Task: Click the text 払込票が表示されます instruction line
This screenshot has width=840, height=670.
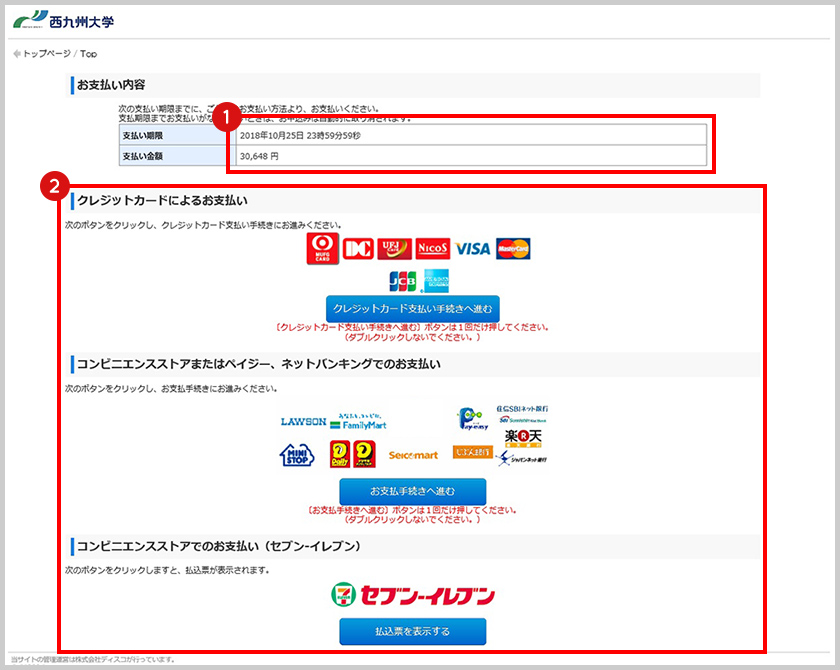Action: pos(167,570)
